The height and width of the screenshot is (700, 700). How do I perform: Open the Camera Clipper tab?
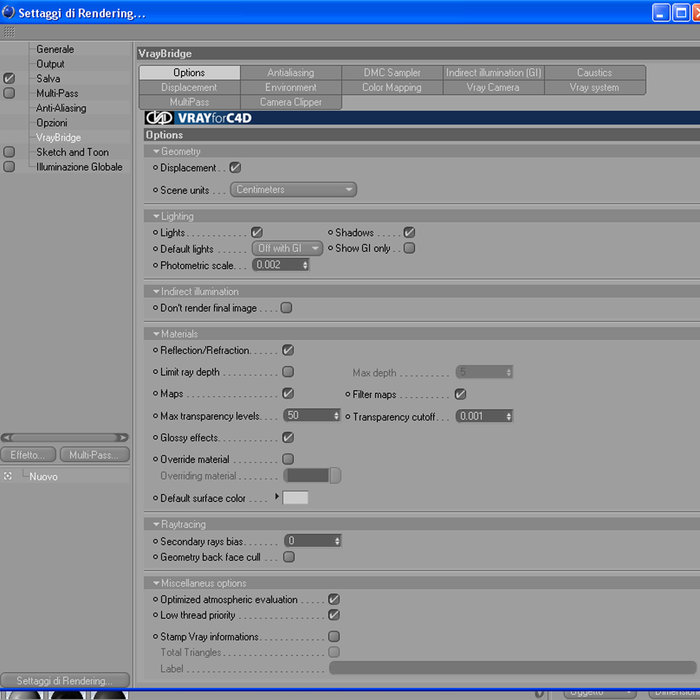(291, 102)
